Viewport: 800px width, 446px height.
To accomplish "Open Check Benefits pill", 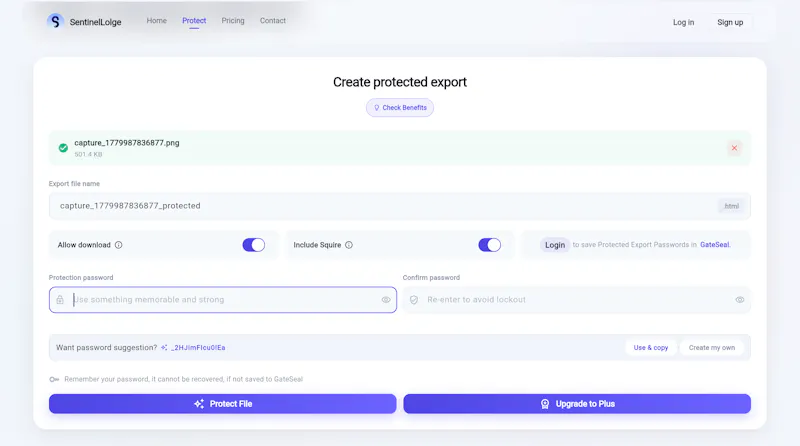I will pyautogui.click(x=400, y=108).
